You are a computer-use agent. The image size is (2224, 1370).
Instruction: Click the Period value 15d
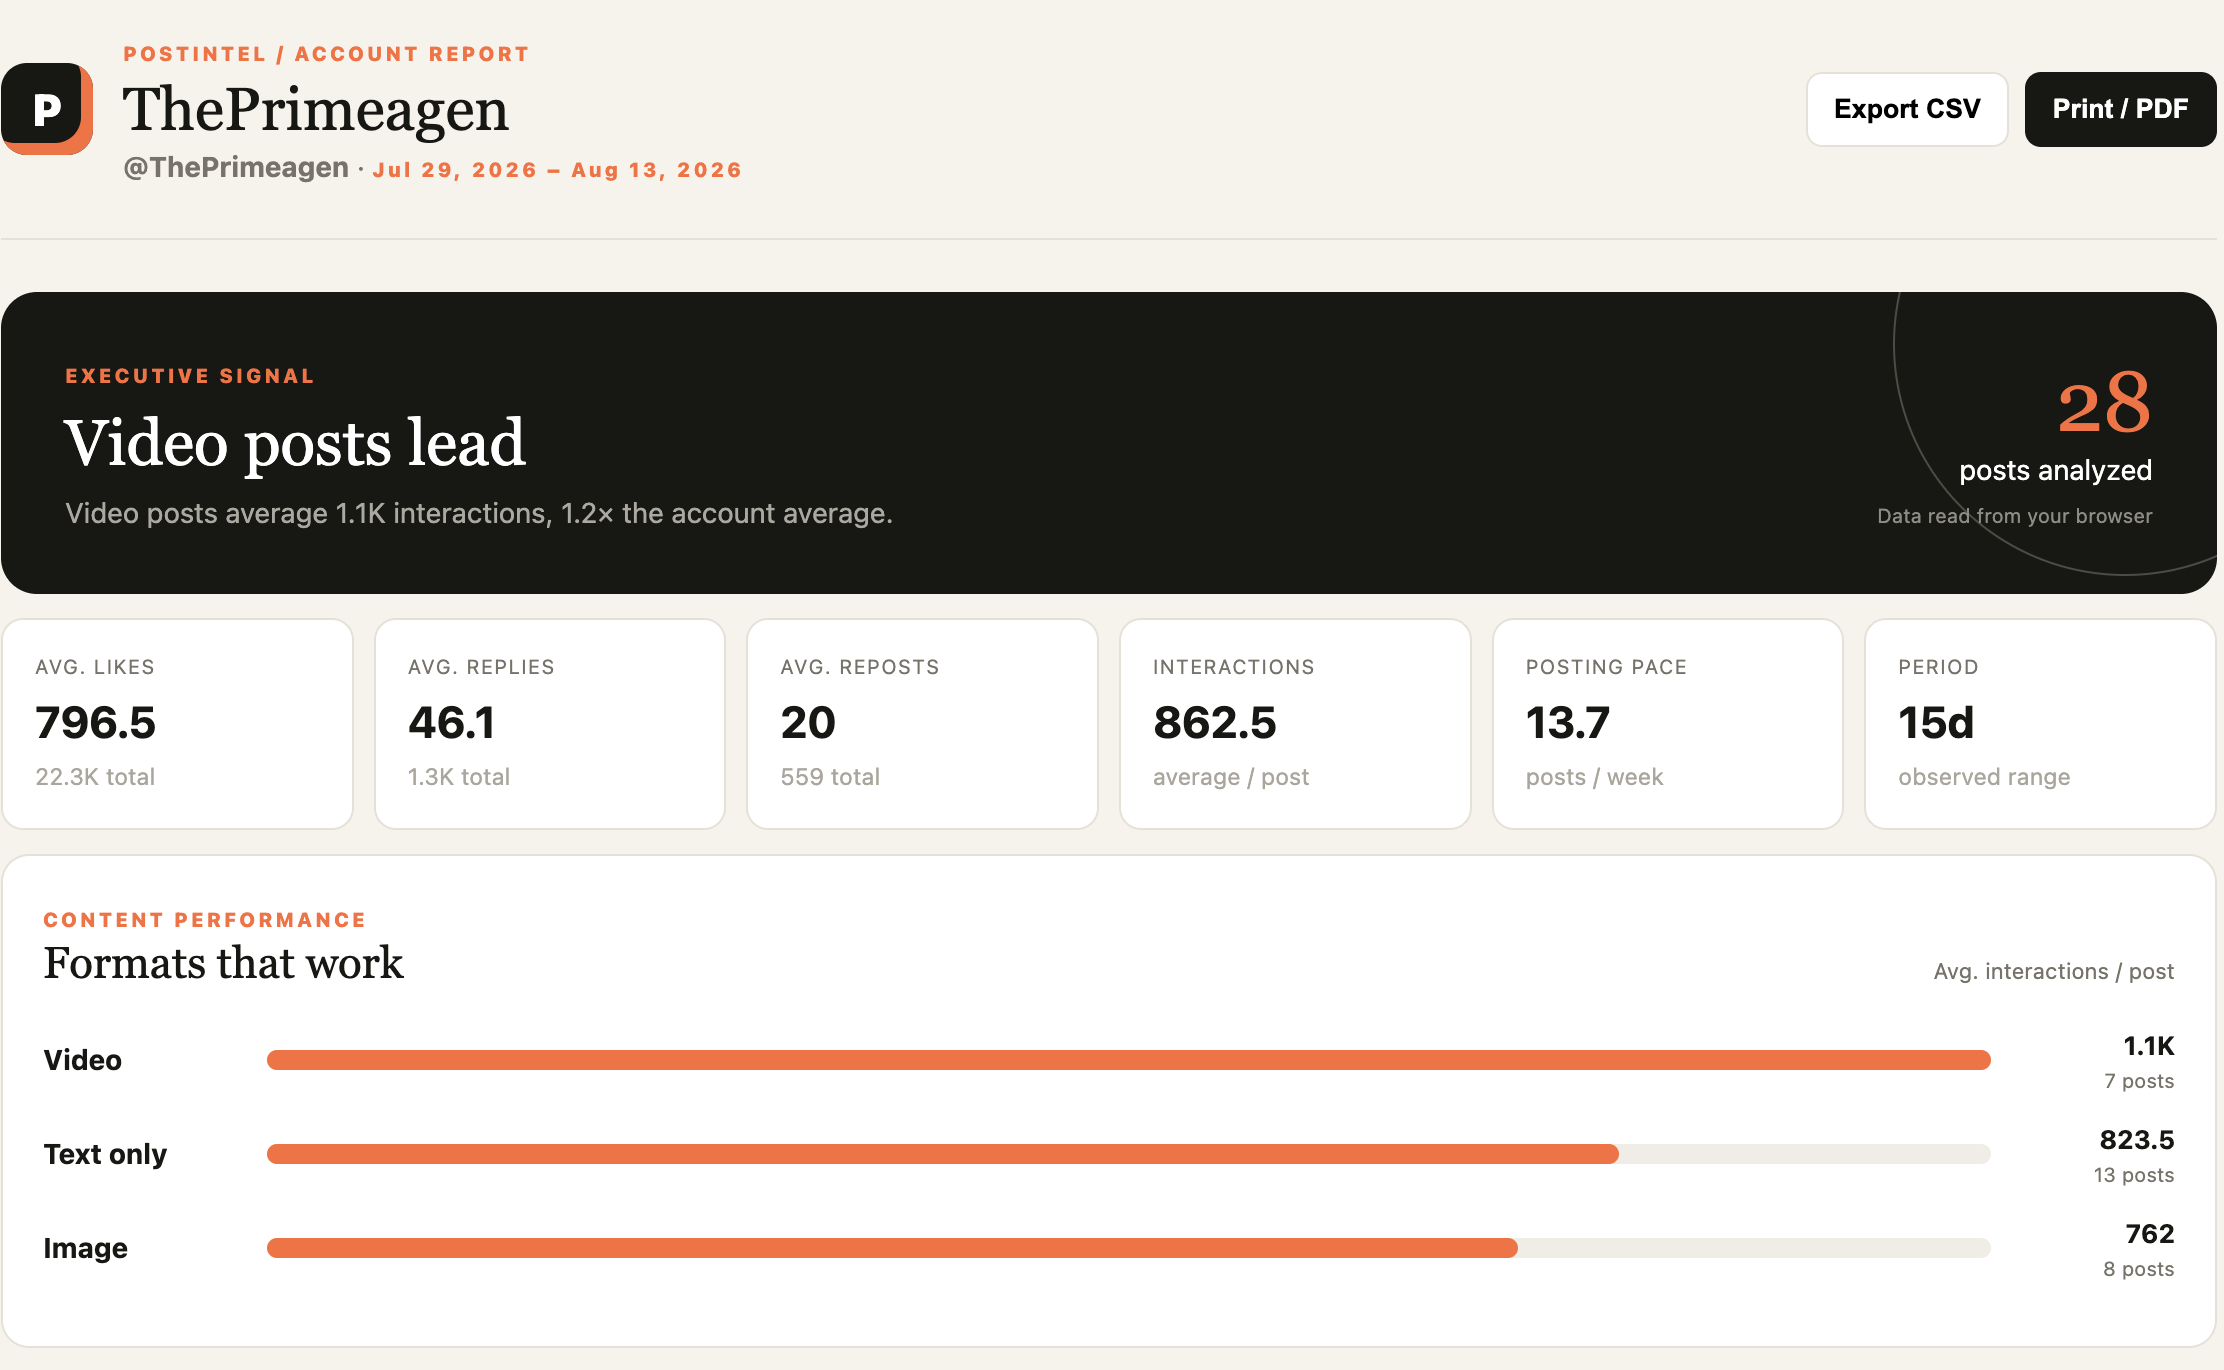[x=1936, y=723]
